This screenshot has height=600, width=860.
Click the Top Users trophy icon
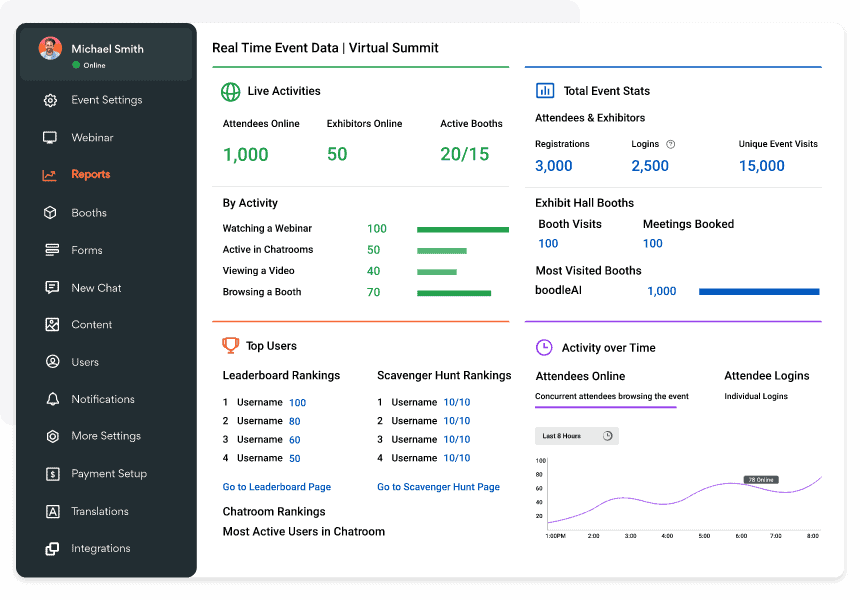[230, 346]
